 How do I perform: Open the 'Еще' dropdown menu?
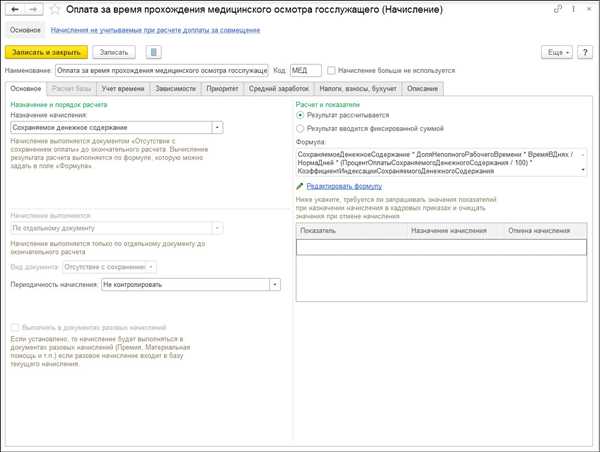click(556, 51)
